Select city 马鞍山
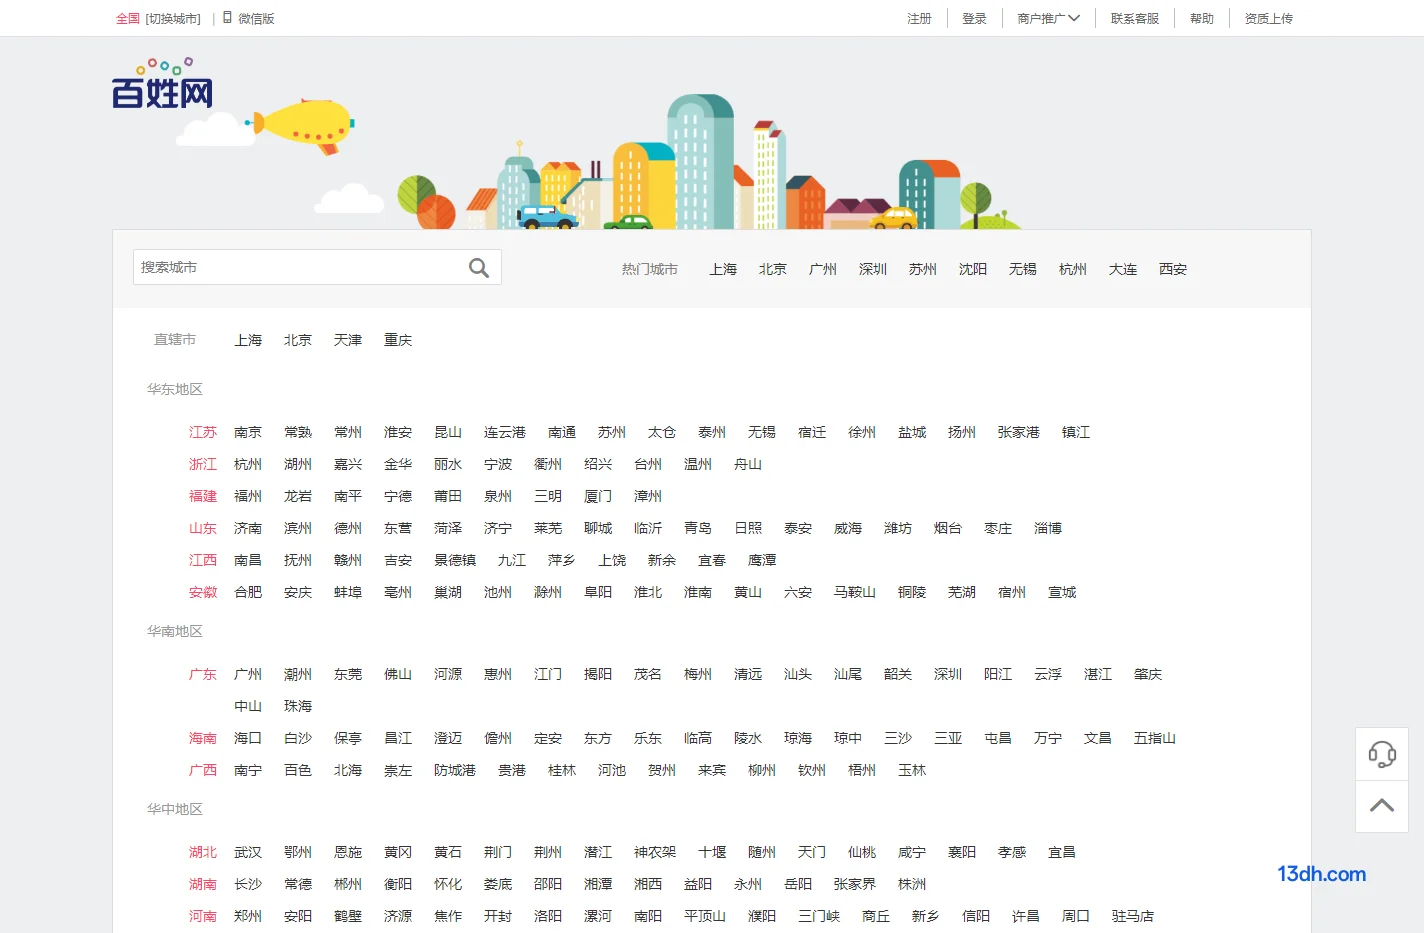 (855, 592)
